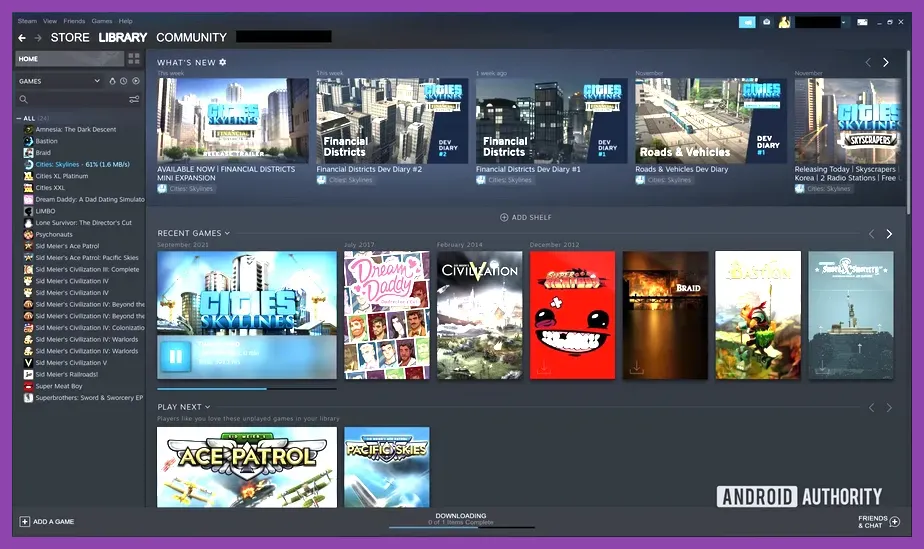The image size is (924, 549).
Task: Collapse the ALL games group
Action: 19,118
